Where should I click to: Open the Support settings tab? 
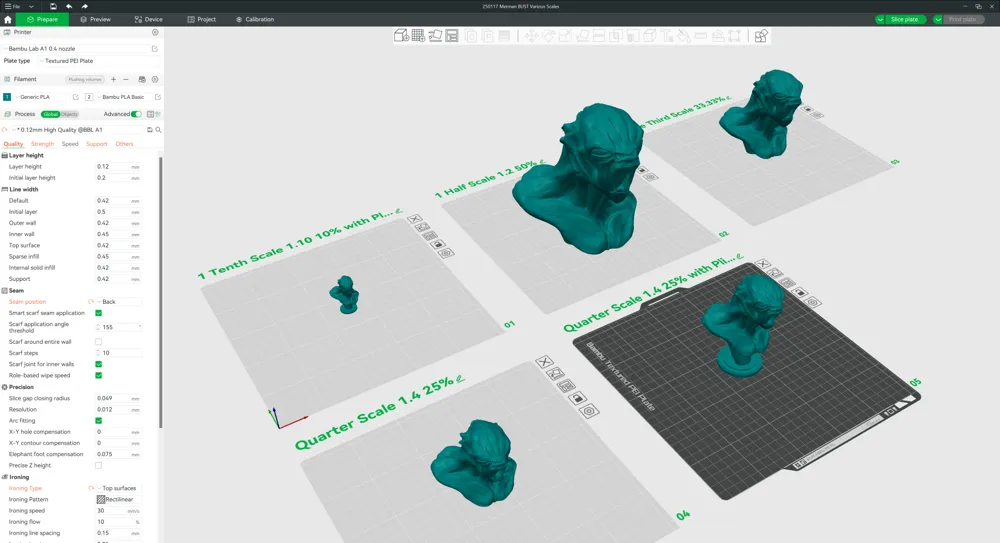[97, 144]
